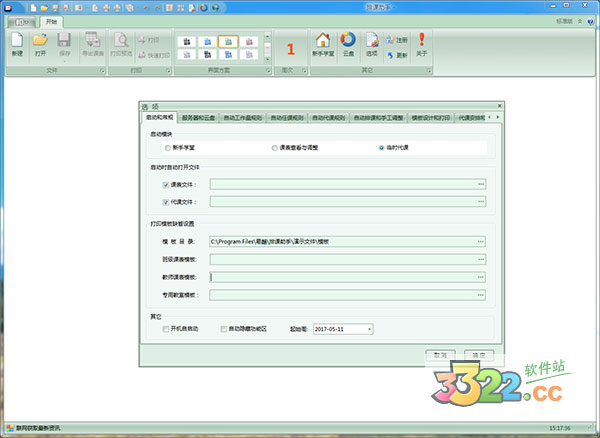Pick the highlighted green theme swatch
600x438 pixels.
point(228,41)
